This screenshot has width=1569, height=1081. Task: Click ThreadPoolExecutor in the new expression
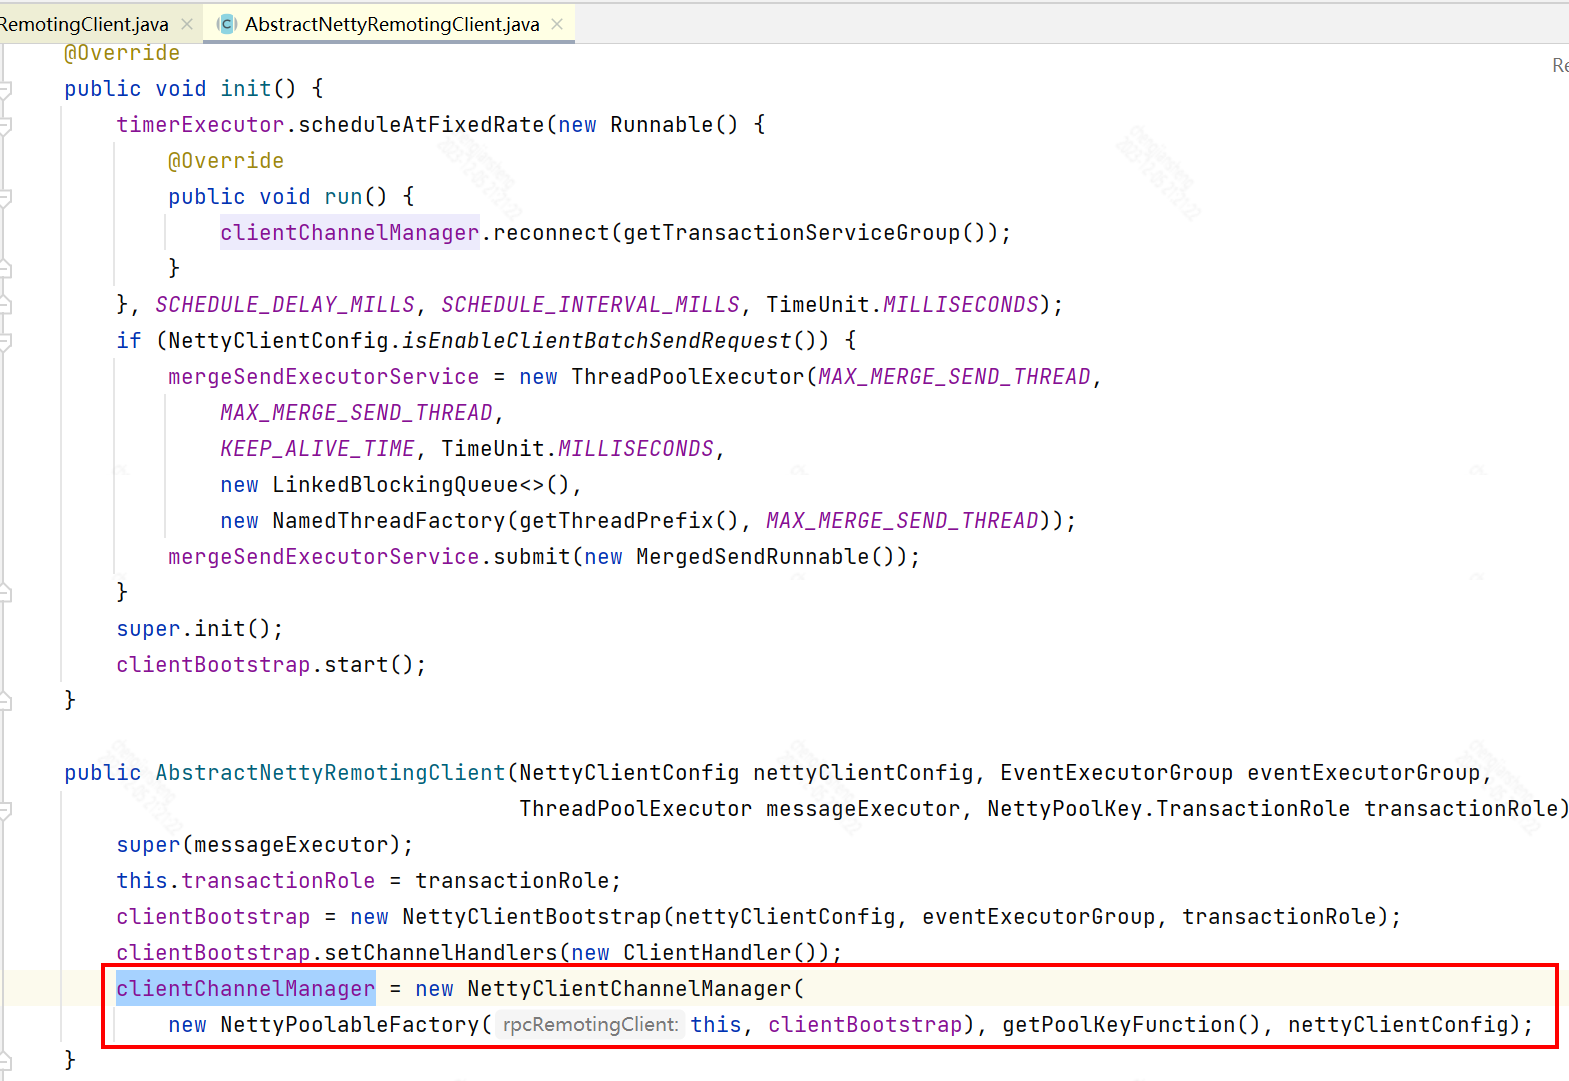coord(688,376)
